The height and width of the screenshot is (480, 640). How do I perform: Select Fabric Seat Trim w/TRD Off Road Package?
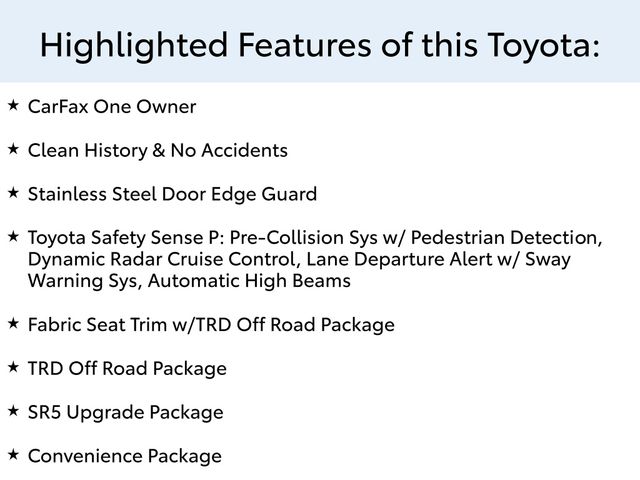click(211, 325)
